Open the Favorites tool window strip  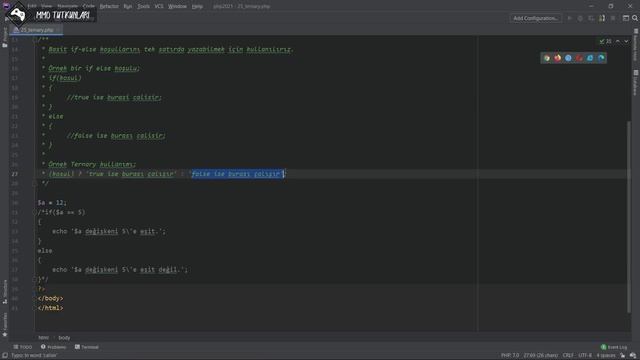point(4,325)
